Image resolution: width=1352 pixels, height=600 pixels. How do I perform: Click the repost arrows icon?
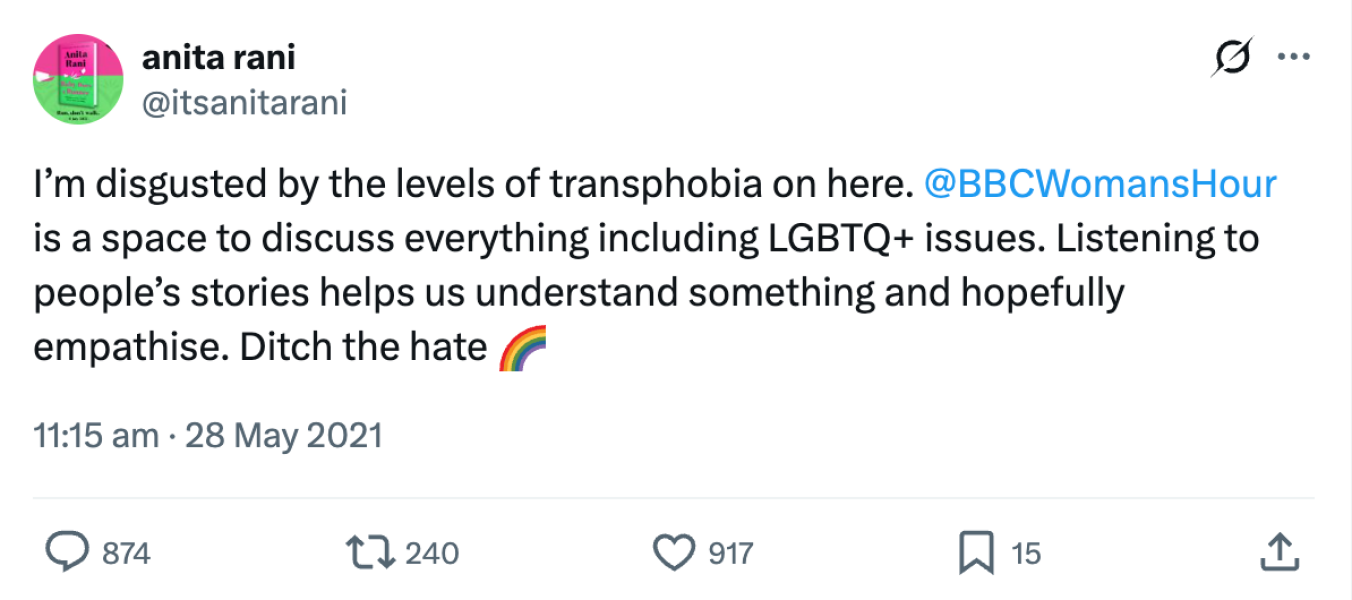(x=367, y=552)
